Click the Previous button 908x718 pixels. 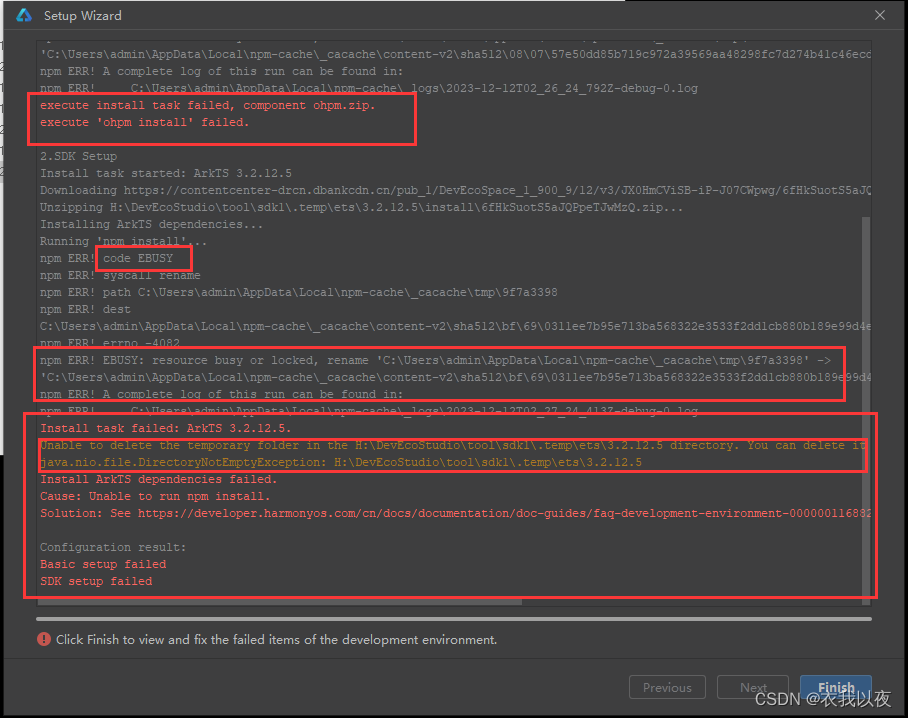tap(667, 687)
